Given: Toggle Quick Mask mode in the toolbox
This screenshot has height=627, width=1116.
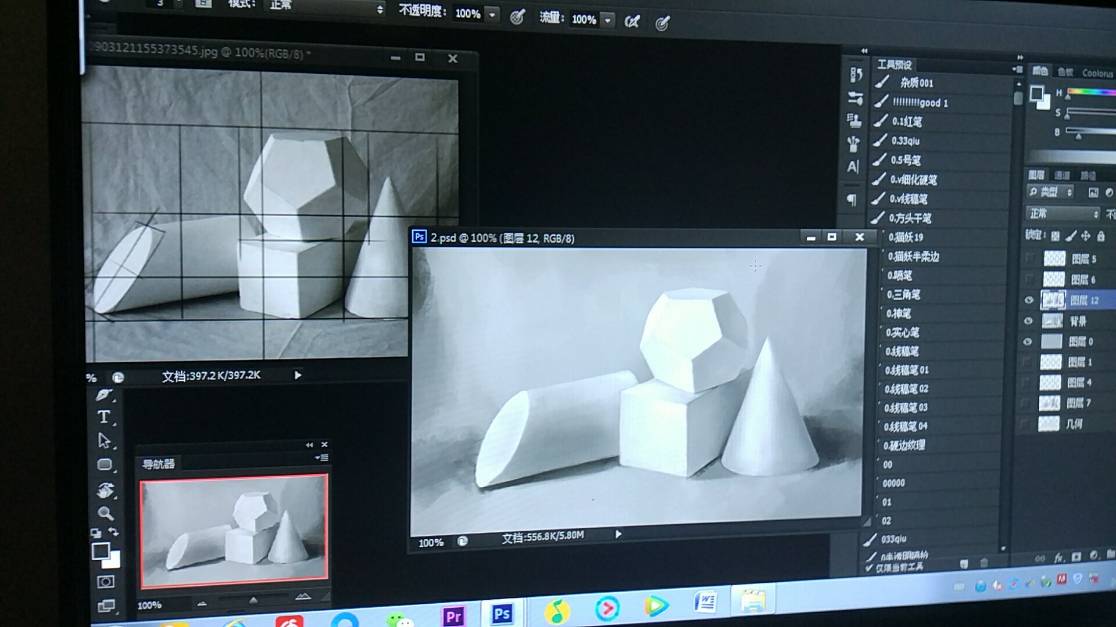Looking at the screenshot, I should click(x=105, y=582).
